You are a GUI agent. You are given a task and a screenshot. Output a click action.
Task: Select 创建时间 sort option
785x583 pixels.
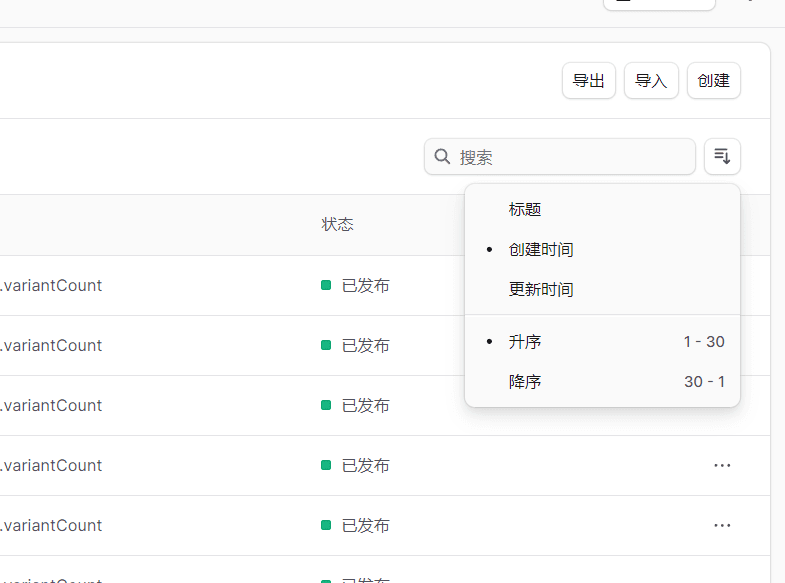pos(541,249)
